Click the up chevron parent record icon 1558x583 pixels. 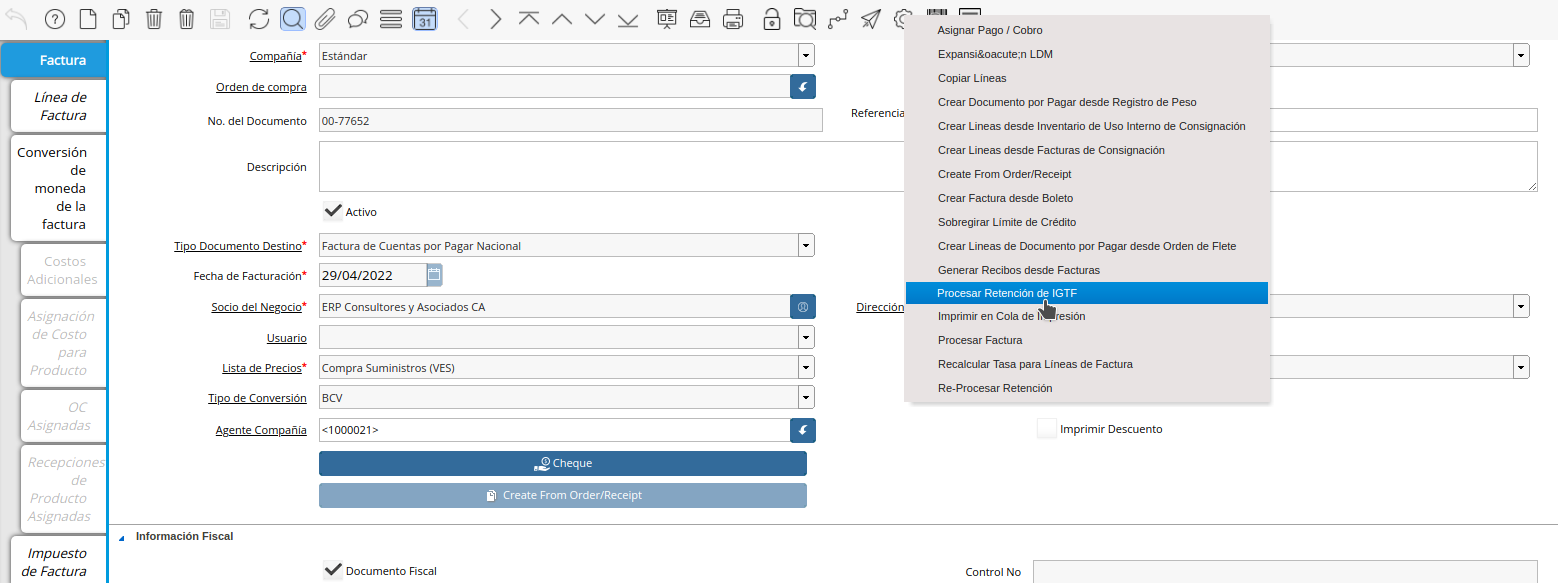coord(562,18)
